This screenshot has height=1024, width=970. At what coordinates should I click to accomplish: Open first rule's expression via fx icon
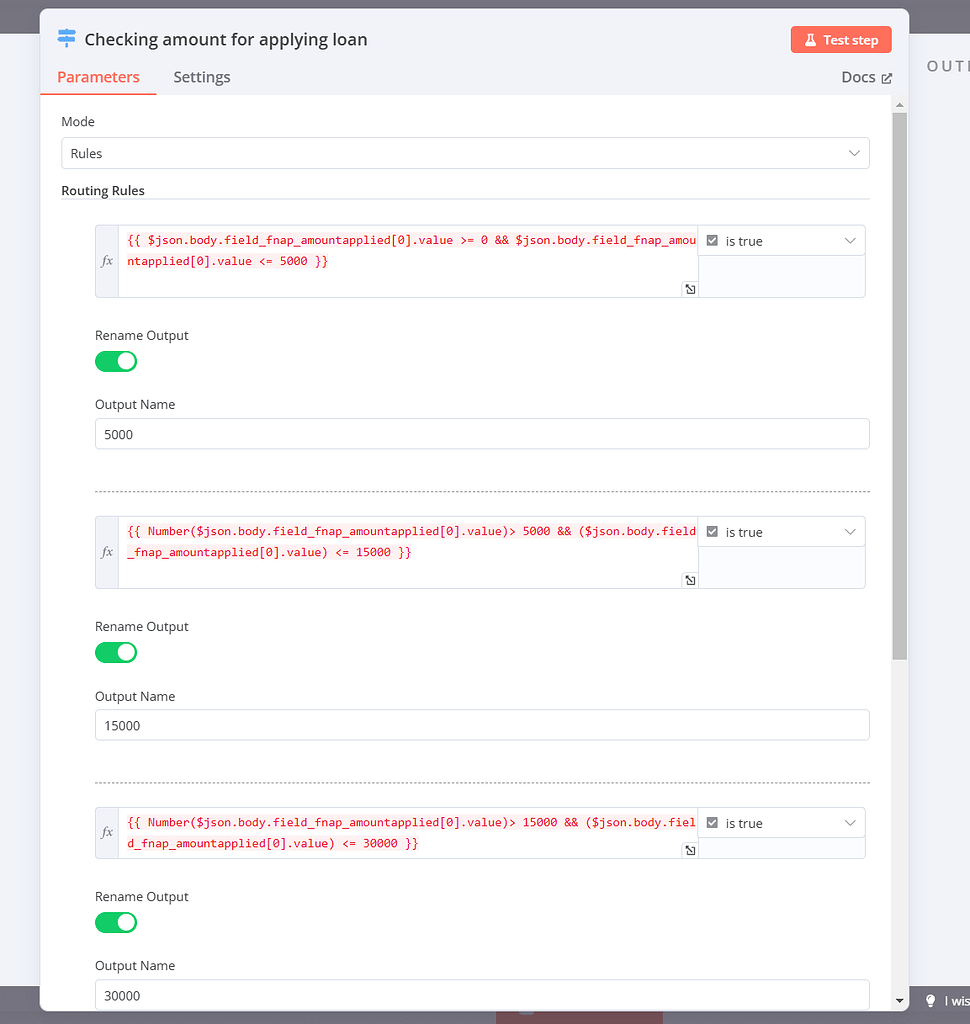pos(107,260)
